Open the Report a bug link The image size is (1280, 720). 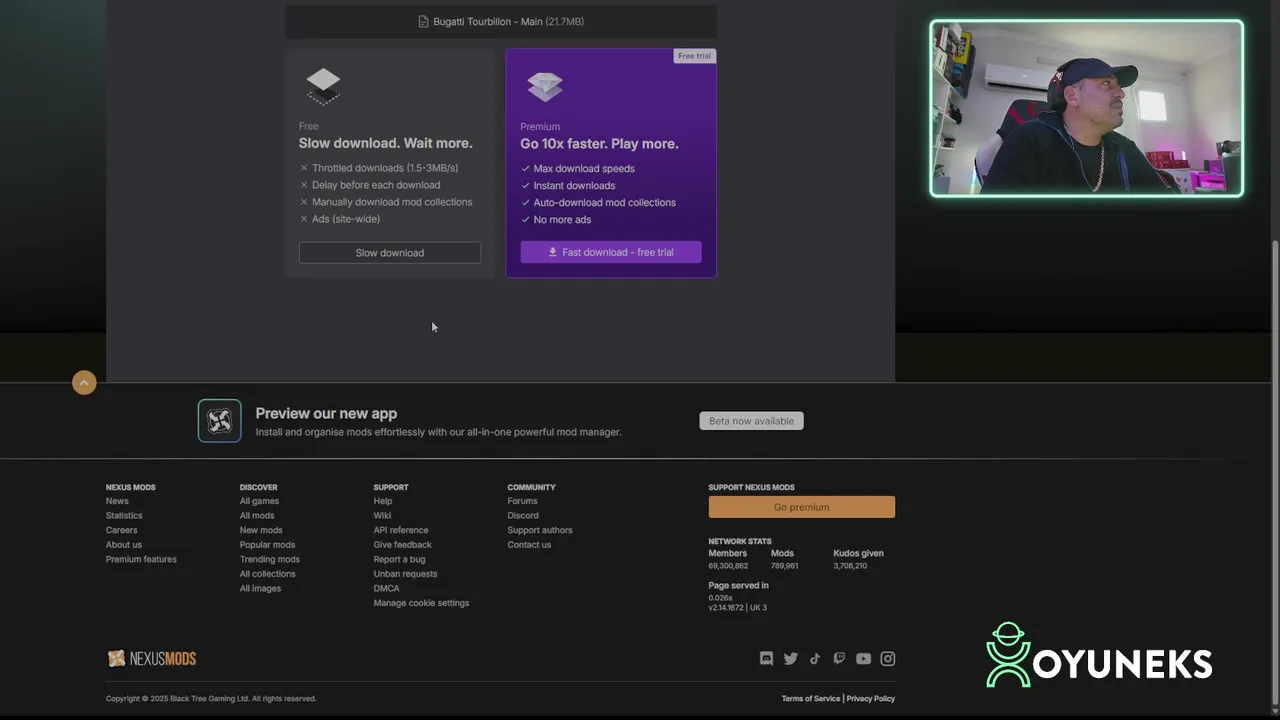(399, 559)
